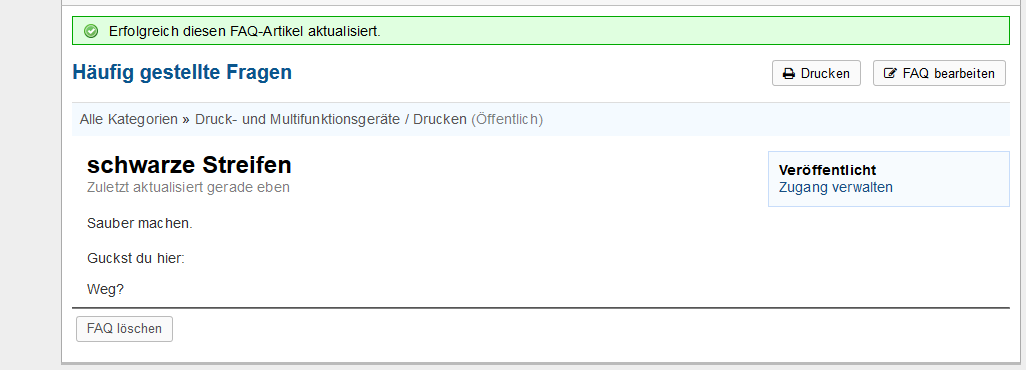Click the Zuletzt aktualisiert gerade eben timestamp

tap(188, 187)
